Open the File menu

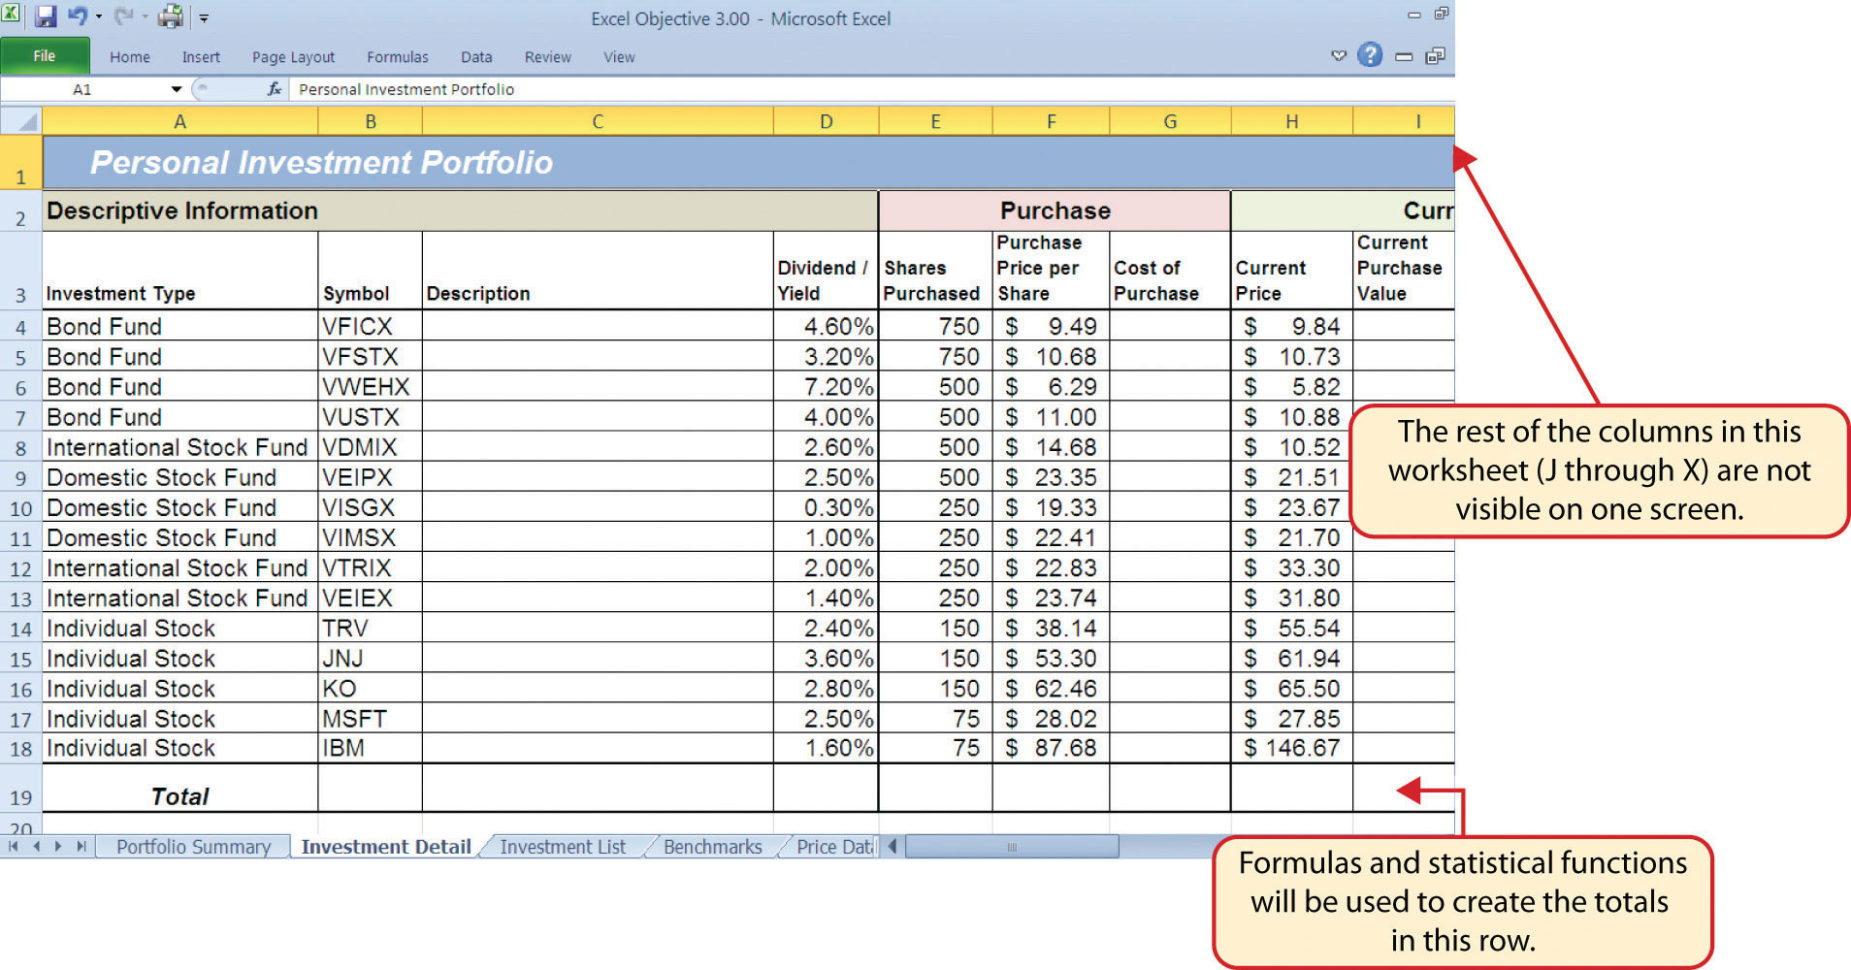(x=45, y=56)
